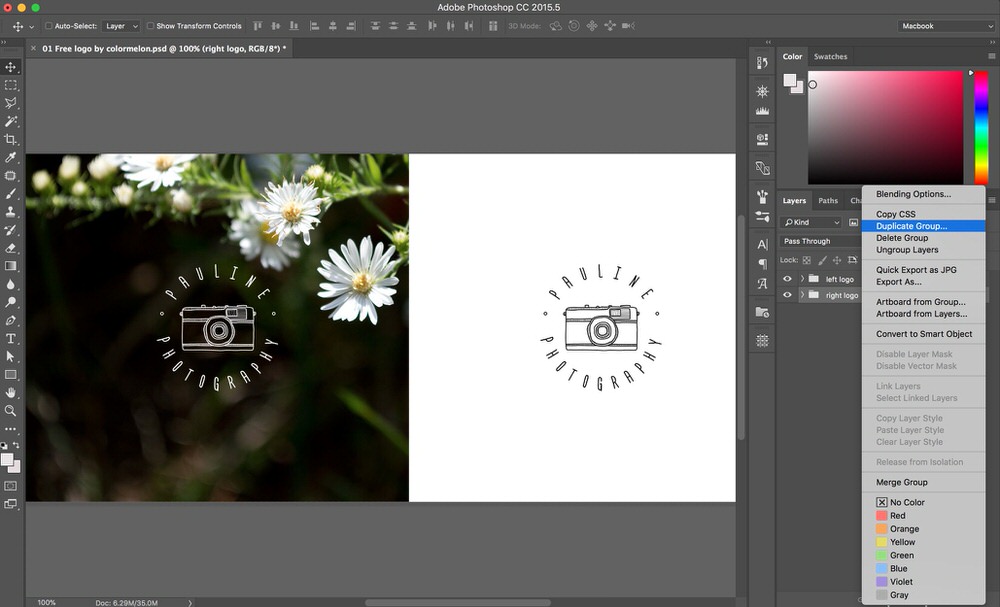Open the Character panel icon
Image resolution: width=1000 pixels, height=607 pixels.
pos(762,244)
